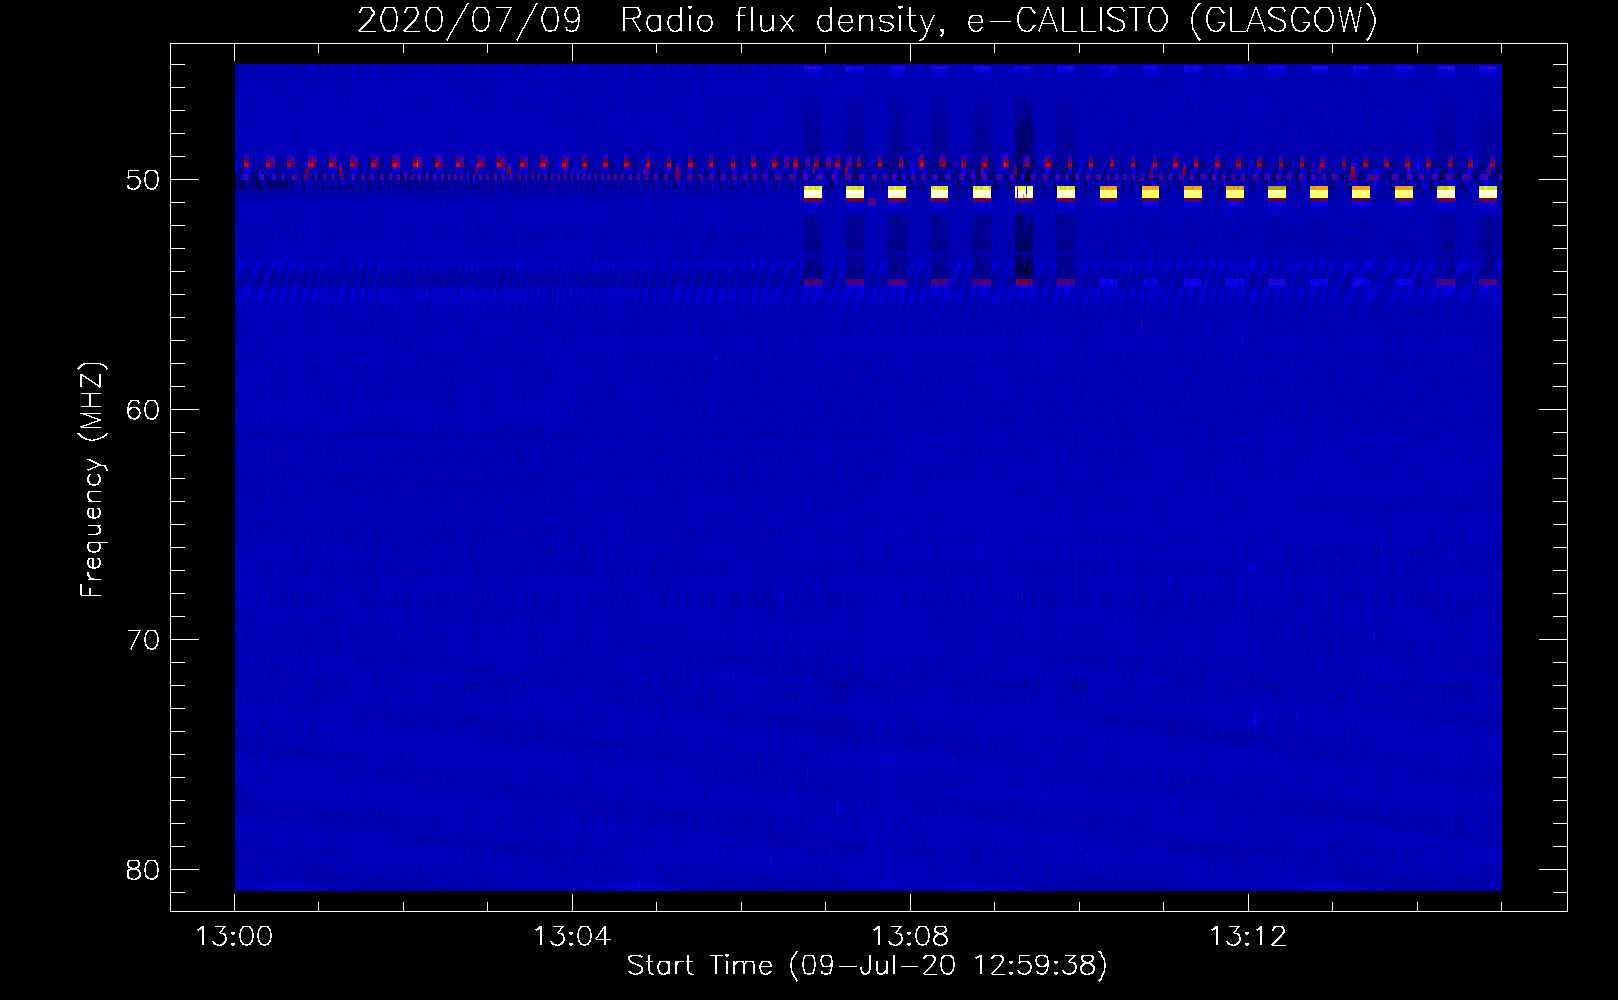Click the 60 MHz frequency tick label

[144, 410]
